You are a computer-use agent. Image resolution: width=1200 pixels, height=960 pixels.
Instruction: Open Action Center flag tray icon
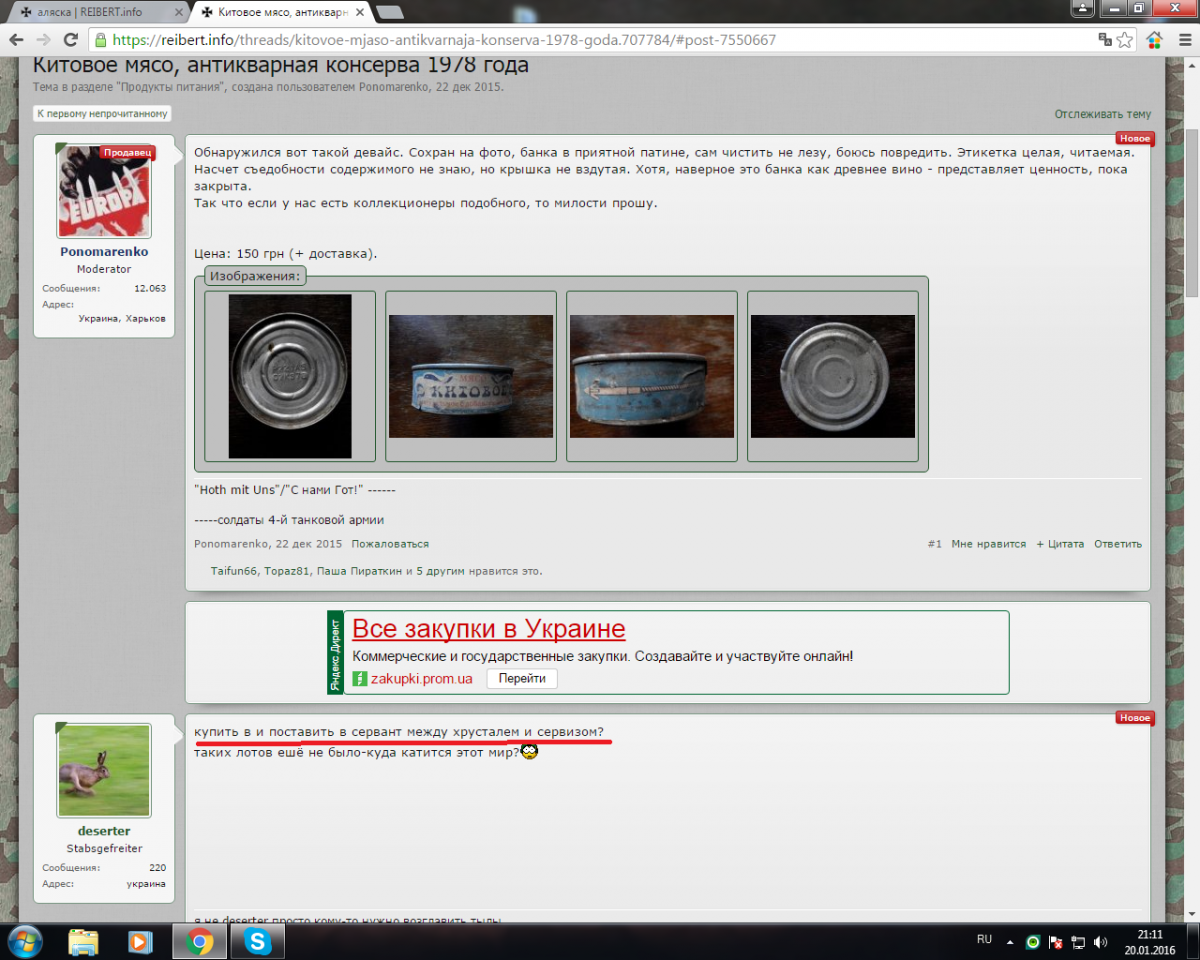click(1055, 941)
